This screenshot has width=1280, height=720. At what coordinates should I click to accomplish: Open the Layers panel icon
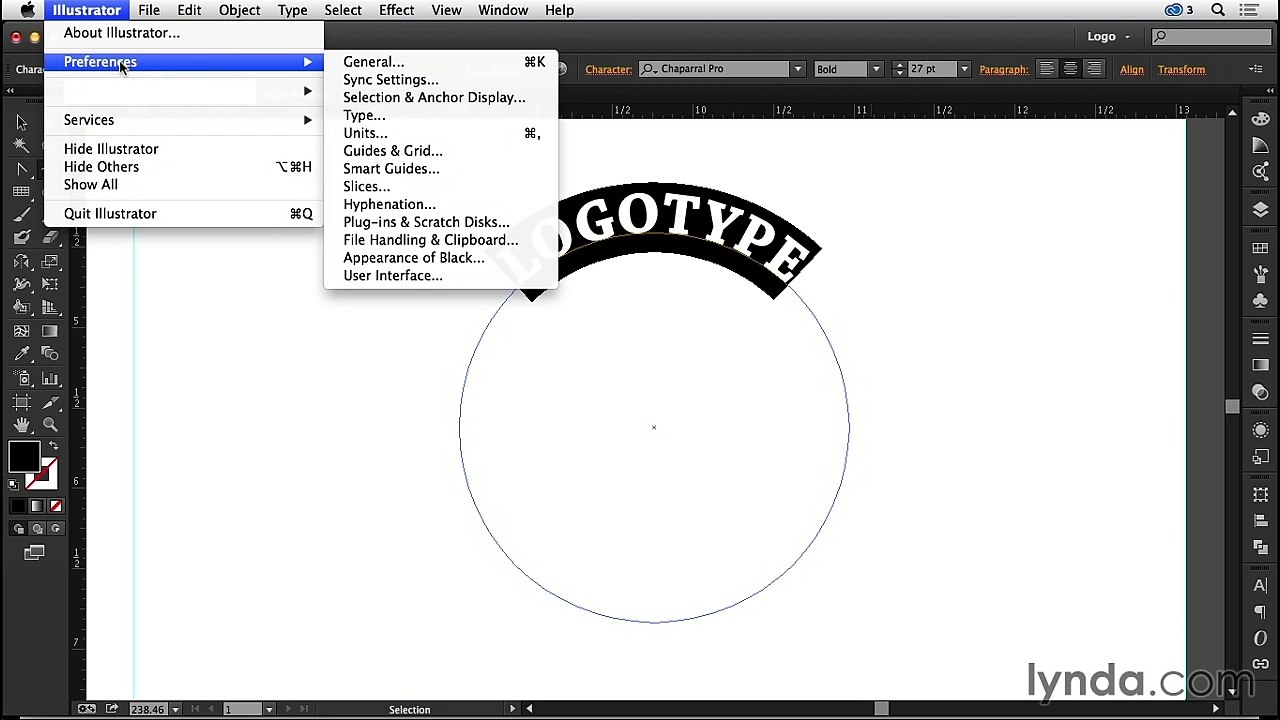pyautogui.click(x=1260, y=209)
